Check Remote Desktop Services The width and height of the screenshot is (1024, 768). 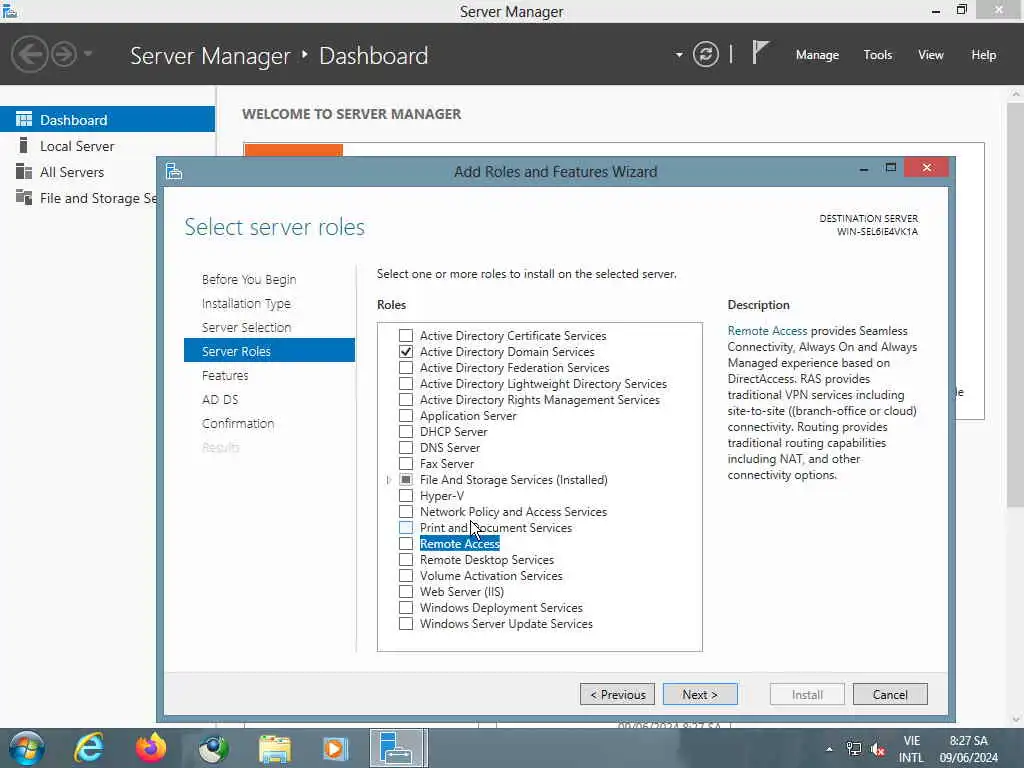coord(406,560)
